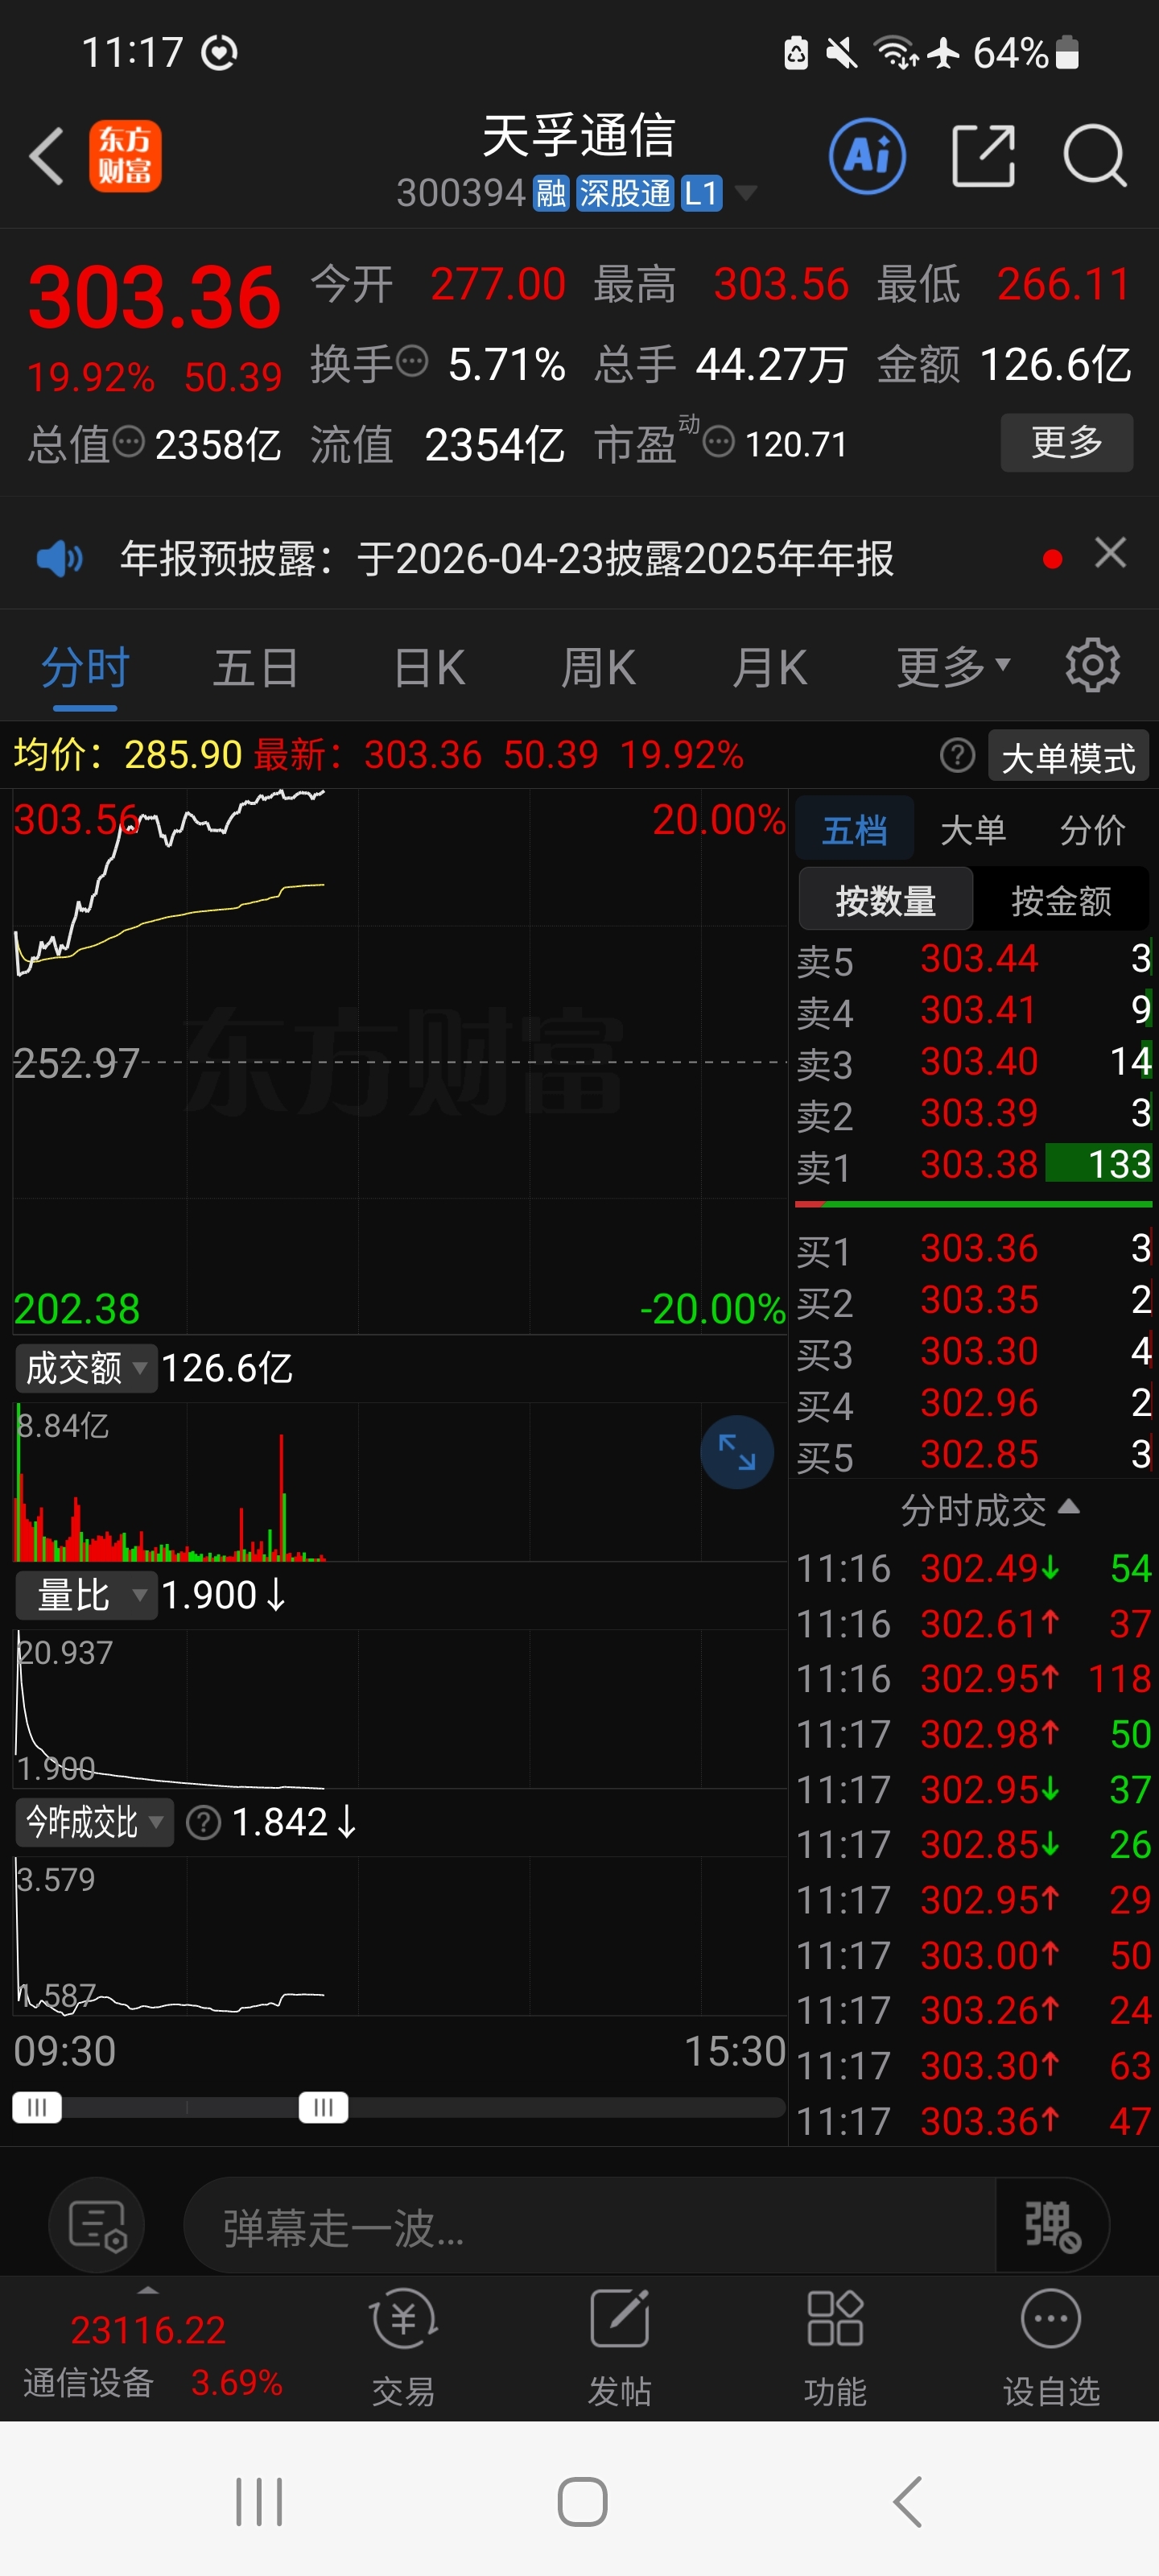Image resolution: width=1159 pixels, height=2576 pixels.
Task: Tap 设自选 add to watchlist
Action: tap(1051, 2349)
